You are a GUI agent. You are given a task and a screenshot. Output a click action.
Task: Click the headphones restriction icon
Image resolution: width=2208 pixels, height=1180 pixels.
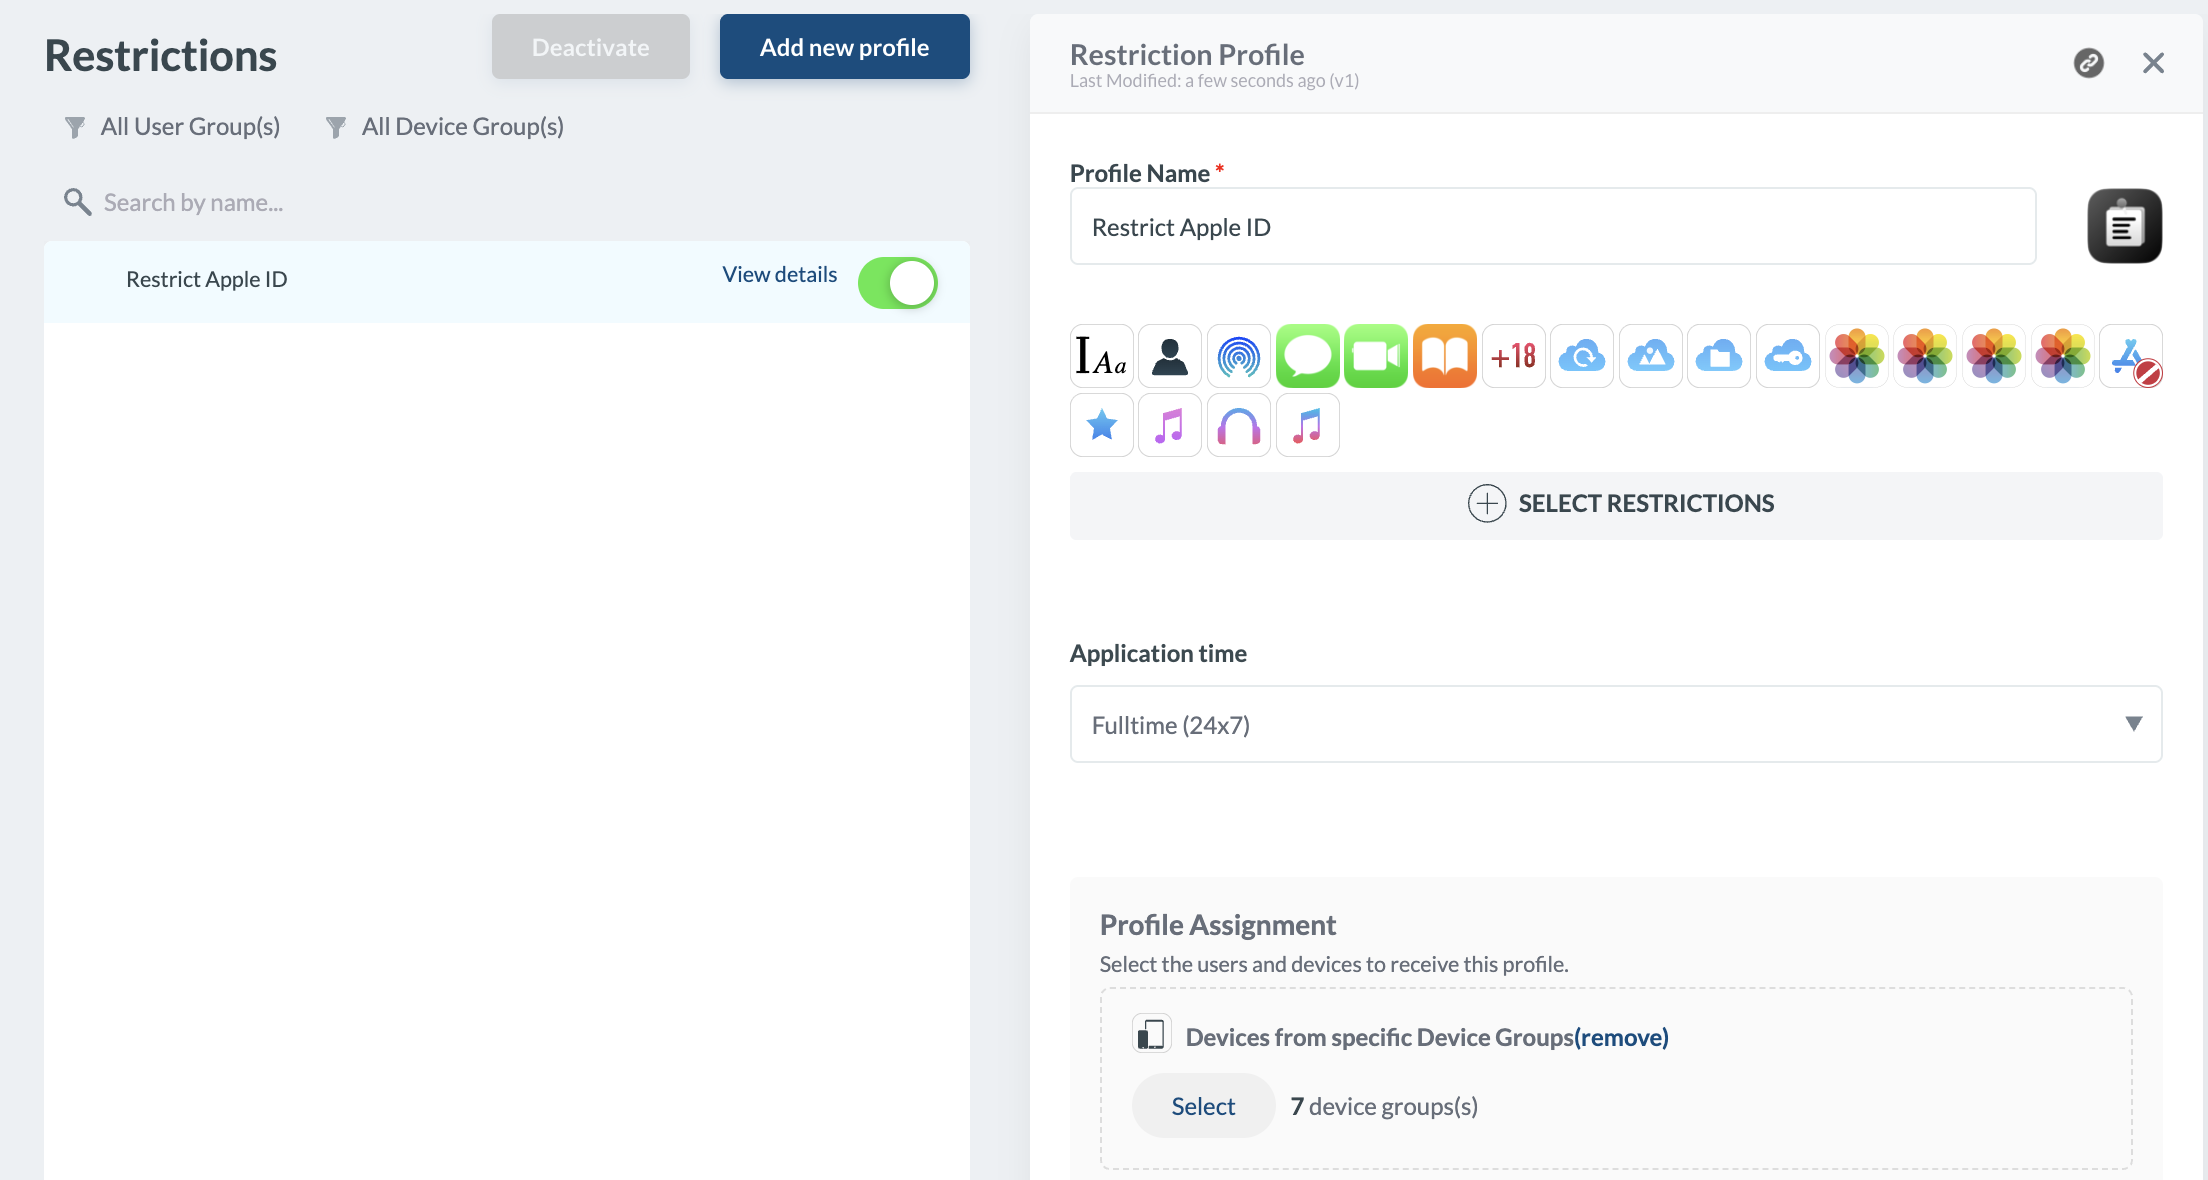[1238, 425]
